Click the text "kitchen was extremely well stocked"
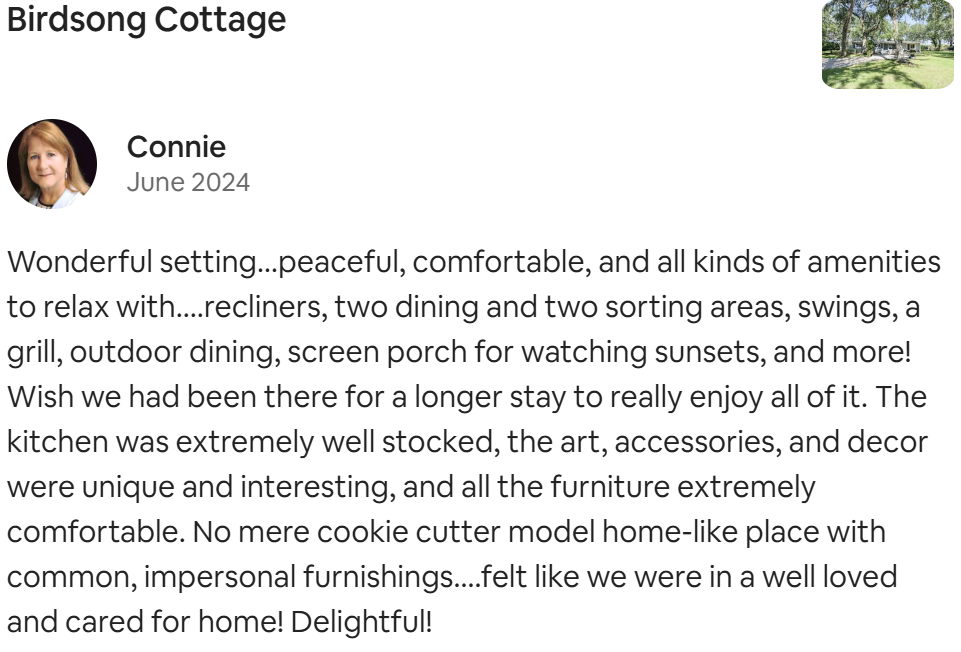 tap(250, 442)
